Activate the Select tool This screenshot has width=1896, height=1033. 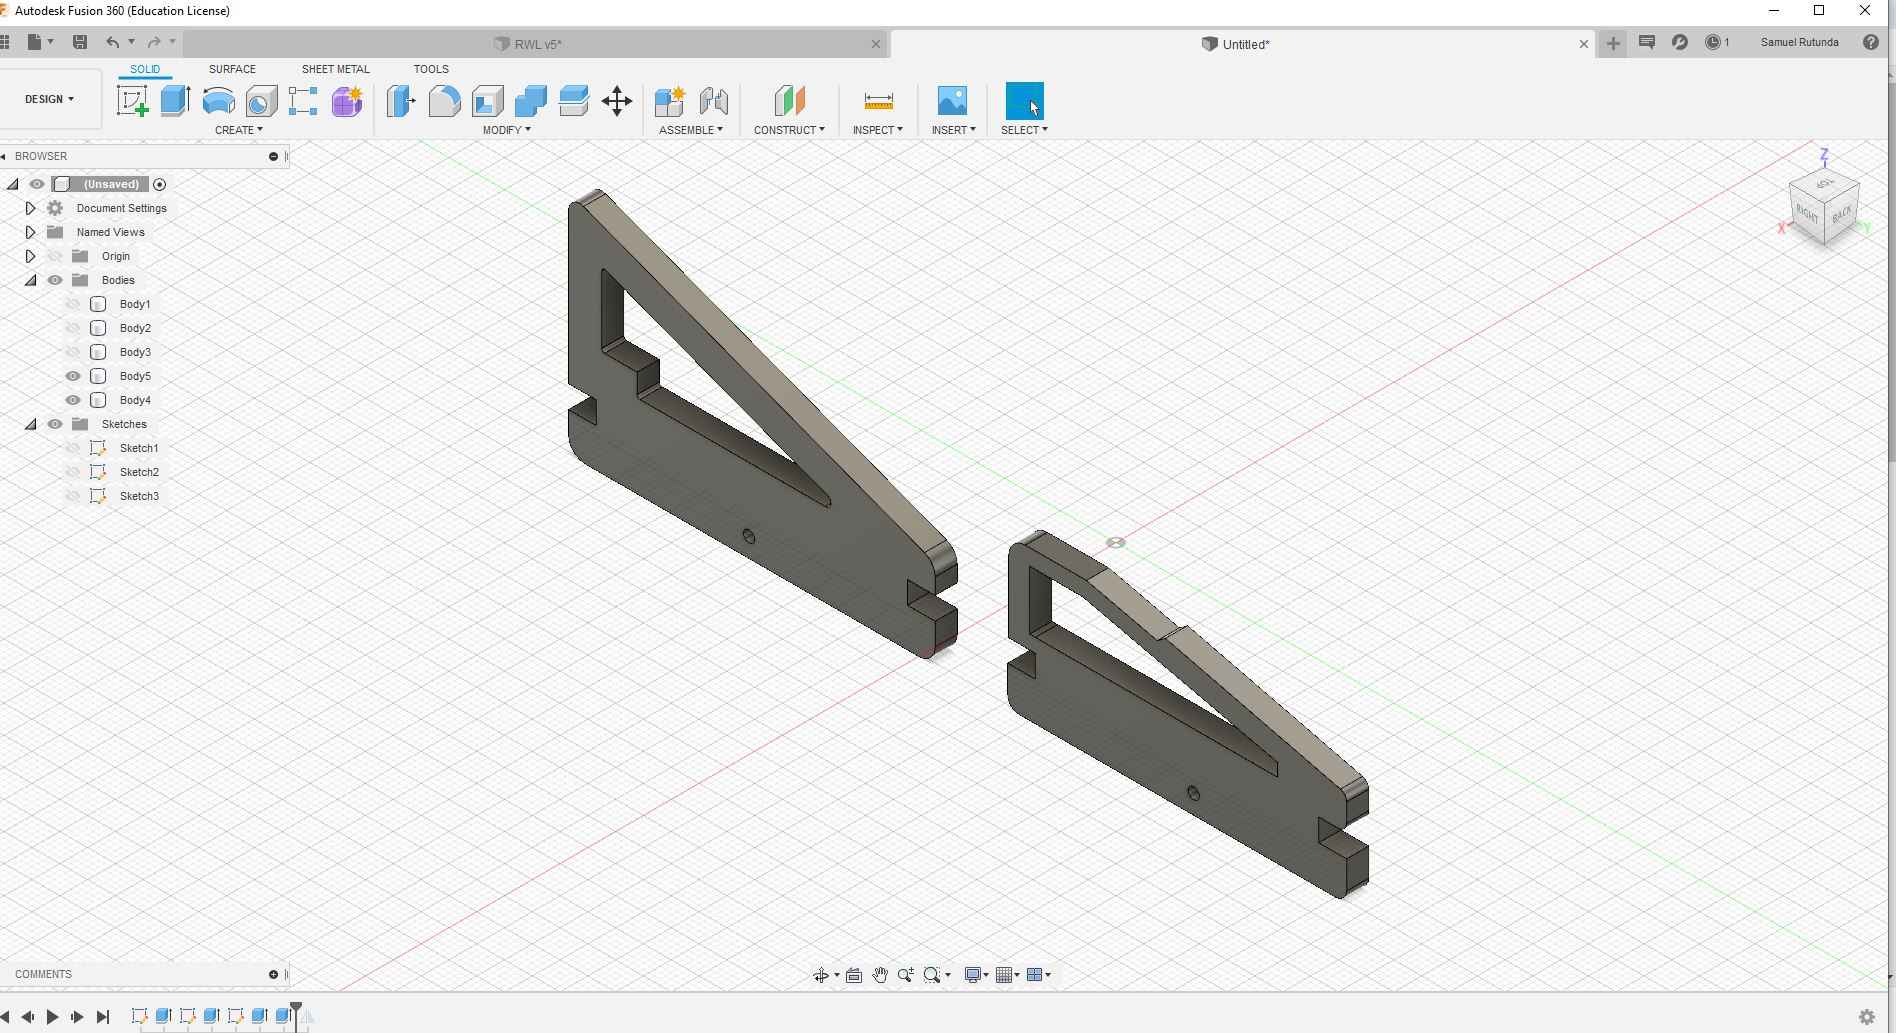point(1024,101)
